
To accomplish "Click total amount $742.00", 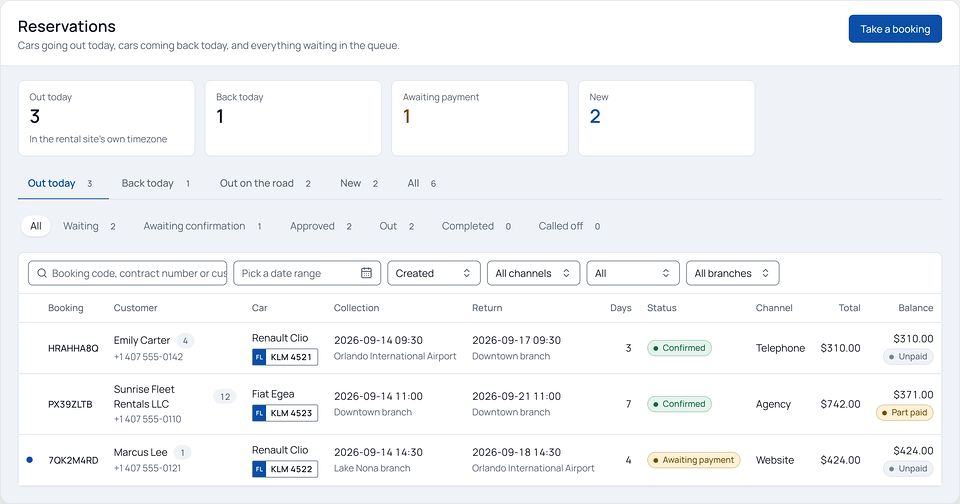I will tap(840, 404).
